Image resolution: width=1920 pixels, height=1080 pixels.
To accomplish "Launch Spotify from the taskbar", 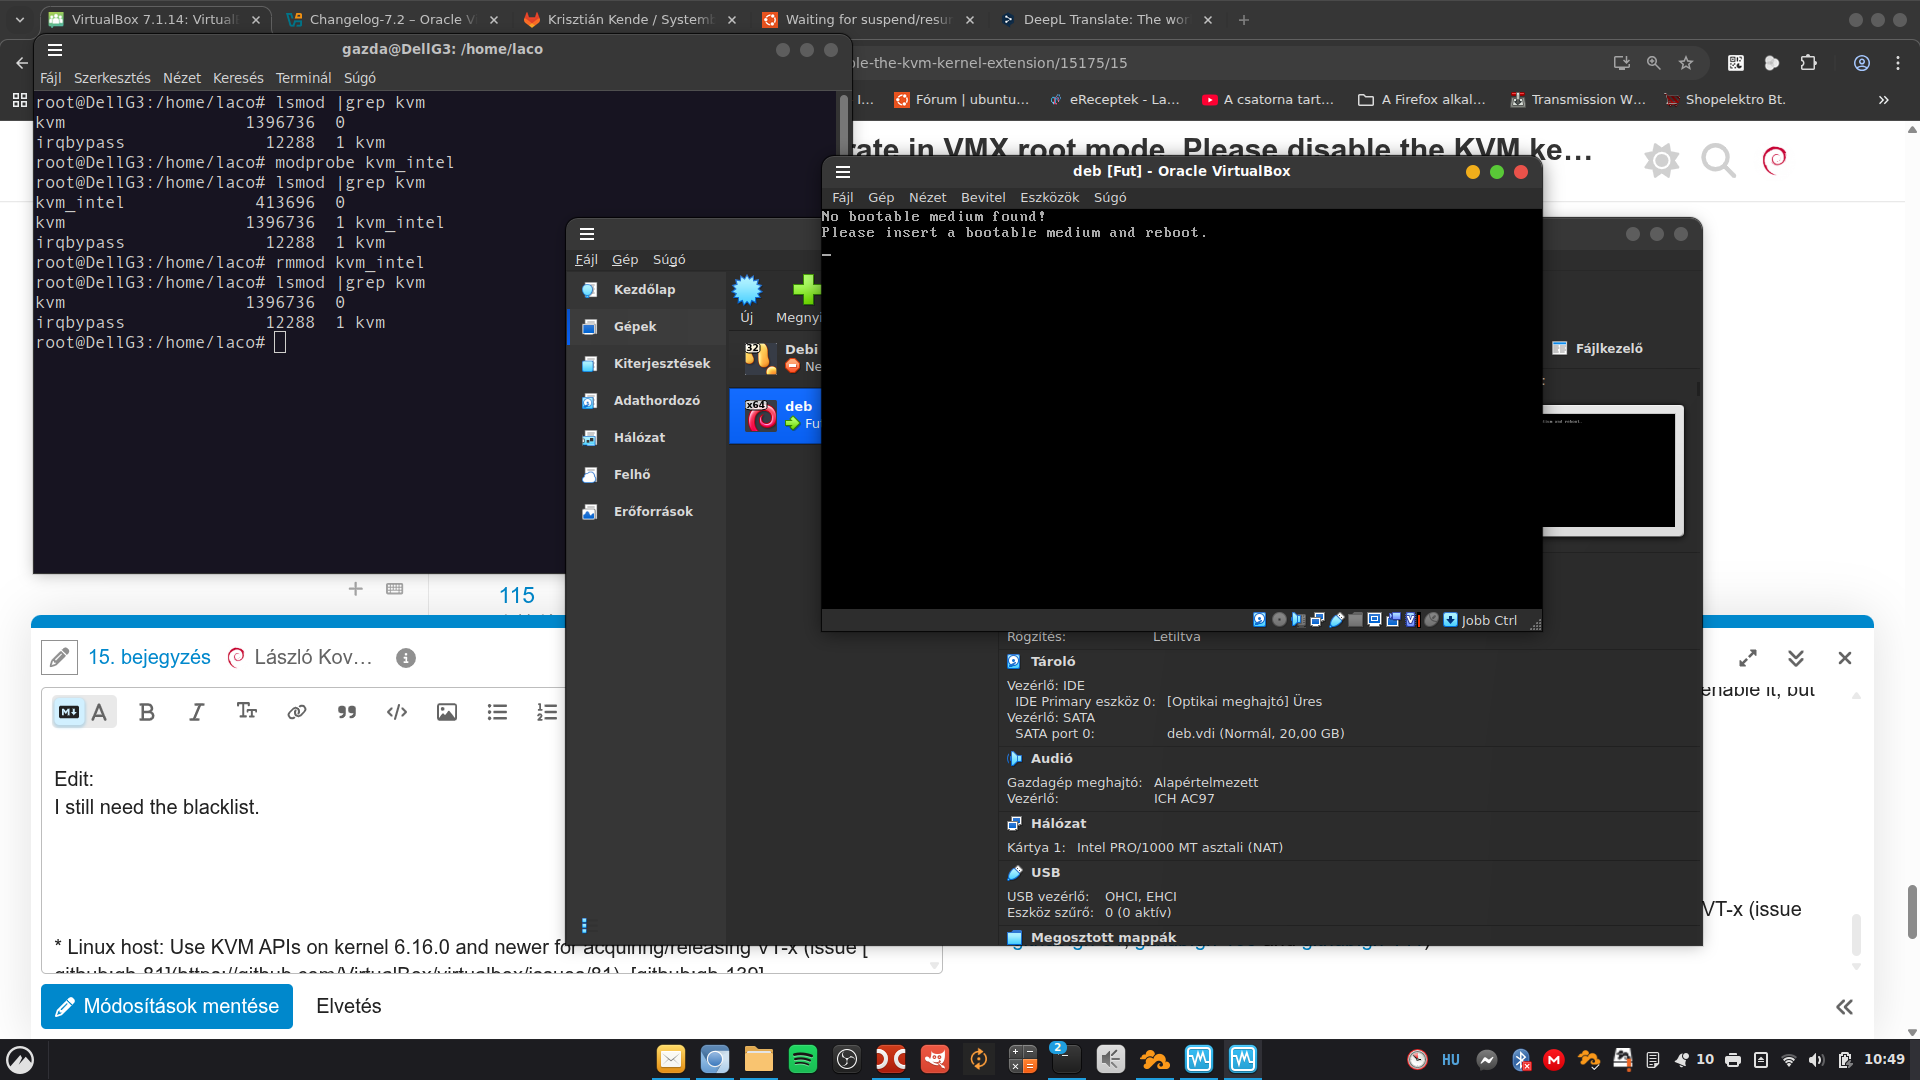I will point(802,1059).
